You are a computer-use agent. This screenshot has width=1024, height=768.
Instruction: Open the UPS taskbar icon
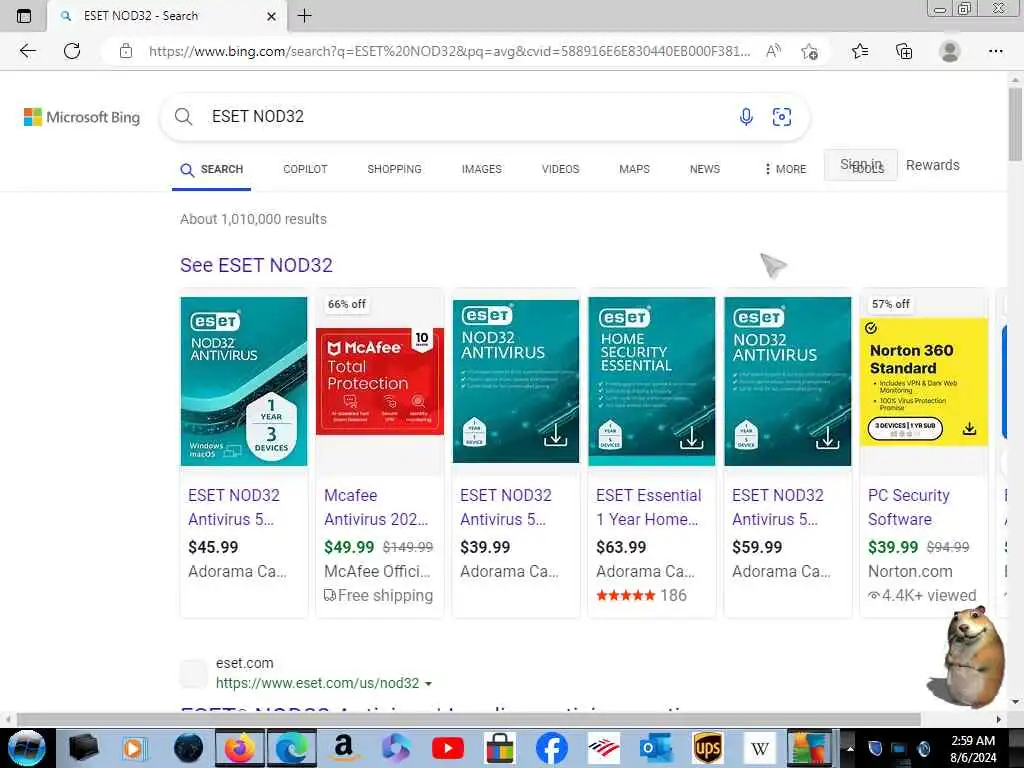pos(708,748)
